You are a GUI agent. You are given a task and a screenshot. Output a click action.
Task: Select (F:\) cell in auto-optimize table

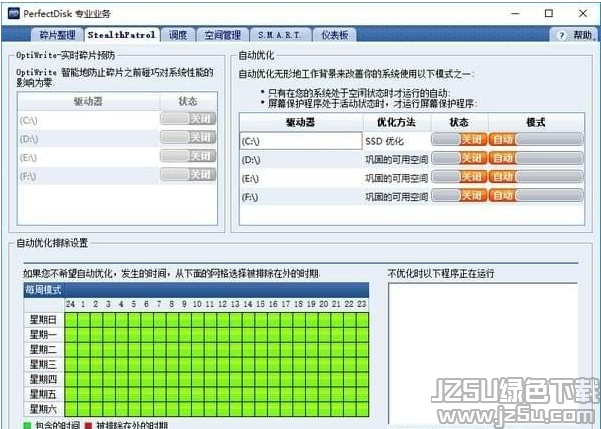point(300,197)
